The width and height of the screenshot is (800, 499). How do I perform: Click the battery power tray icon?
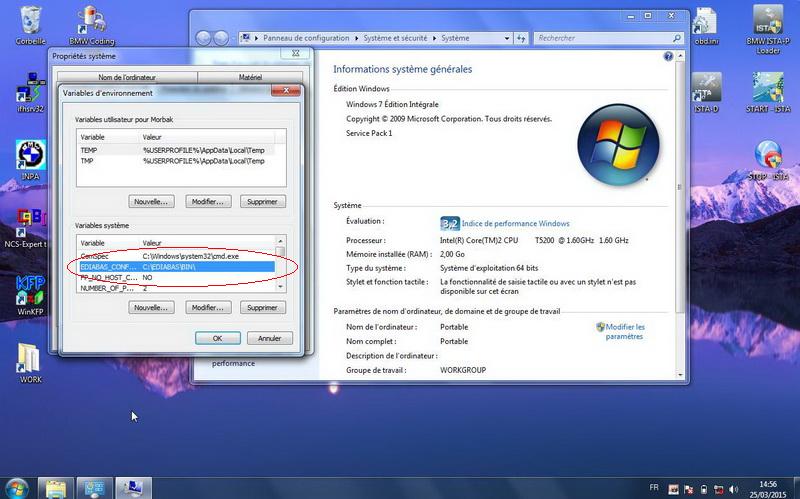coord(704,489)
